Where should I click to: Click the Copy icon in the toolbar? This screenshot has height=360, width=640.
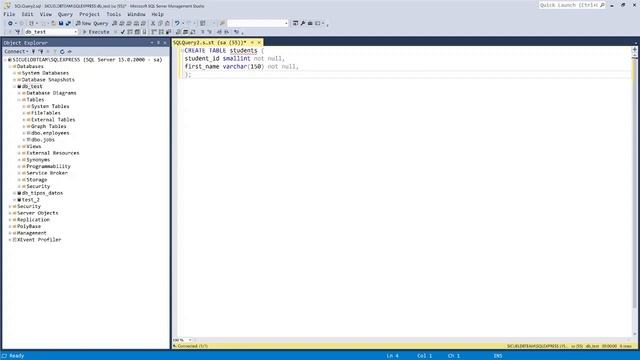tap(160, 23)
